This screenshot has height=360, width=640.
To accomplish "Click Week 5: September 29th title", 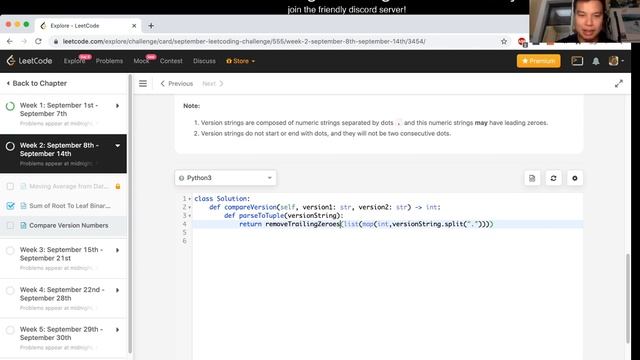I will [x=61, y=333].
